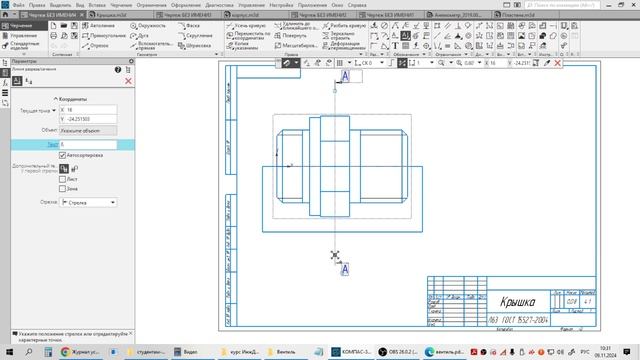Expand the Геометрия panel arrow
The image size is (640, 360).
click(x=216, y=54)
